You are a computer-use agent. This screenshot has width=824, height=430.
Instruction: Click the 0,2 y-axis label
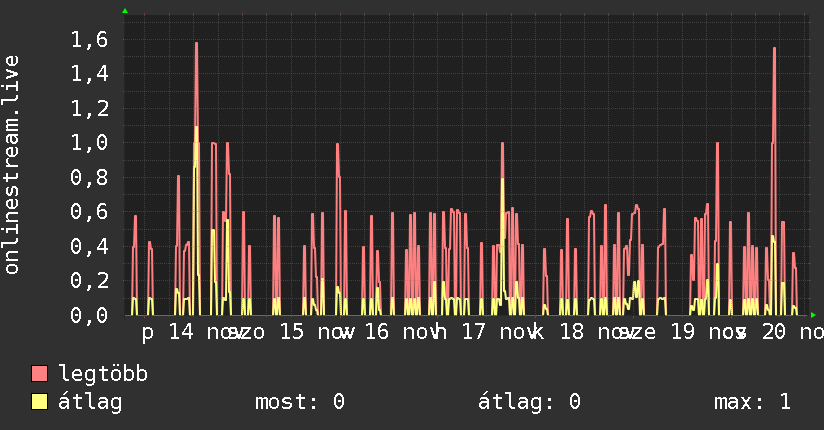pos(89,281)
